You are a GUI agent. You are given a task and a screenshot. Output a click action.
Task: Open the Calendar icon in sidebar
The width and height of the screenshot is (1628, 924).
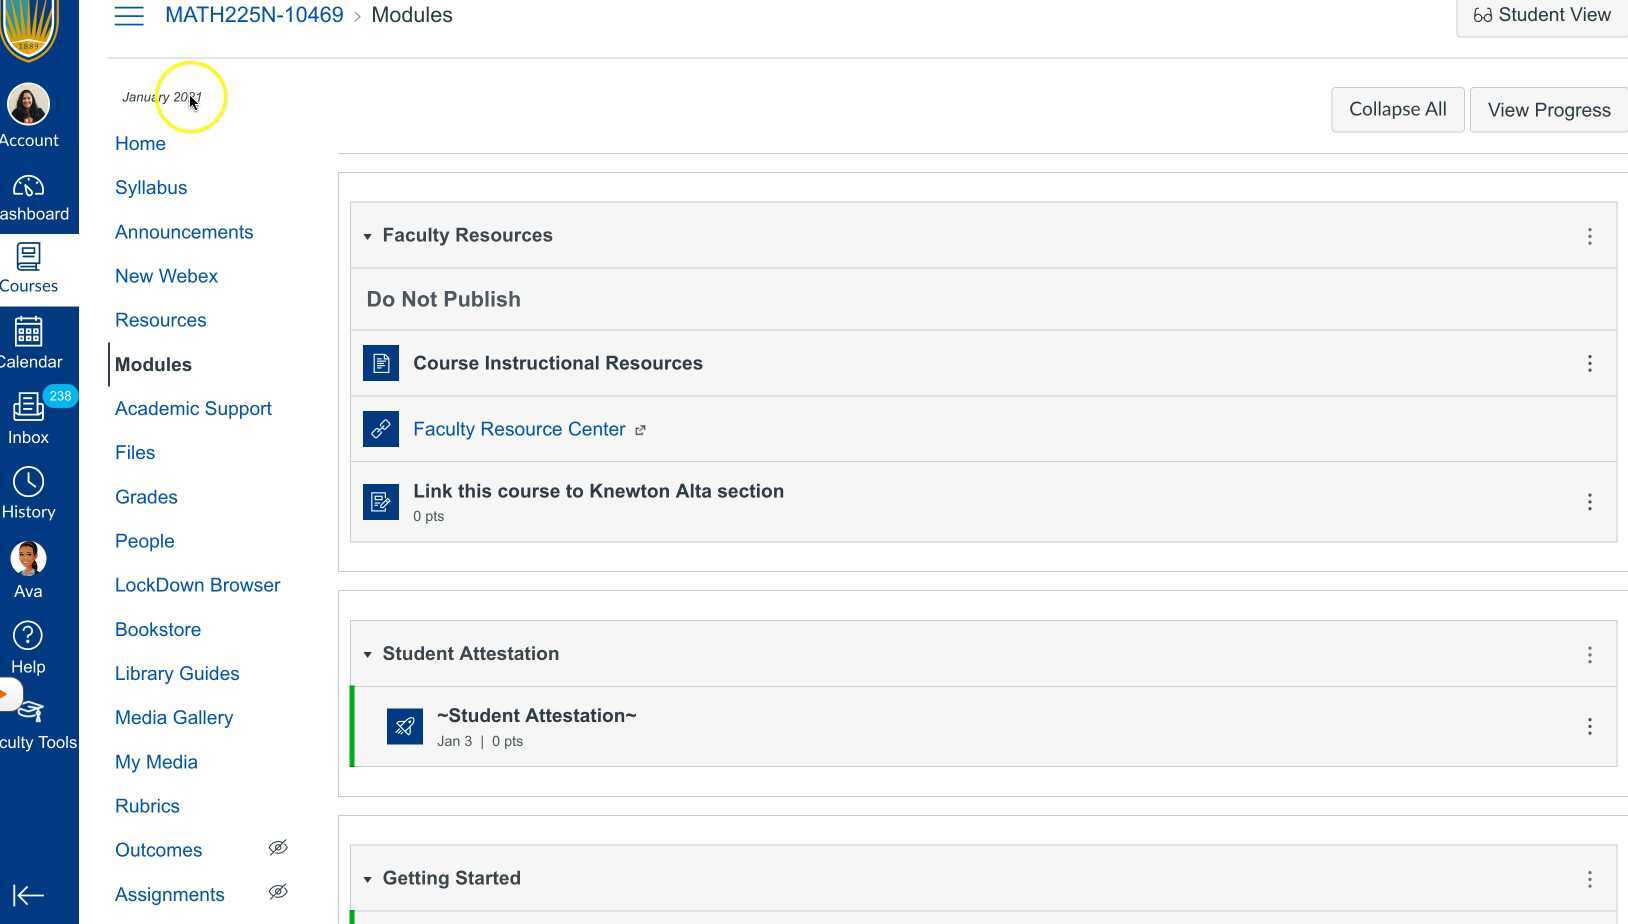[x=29, y=333]
